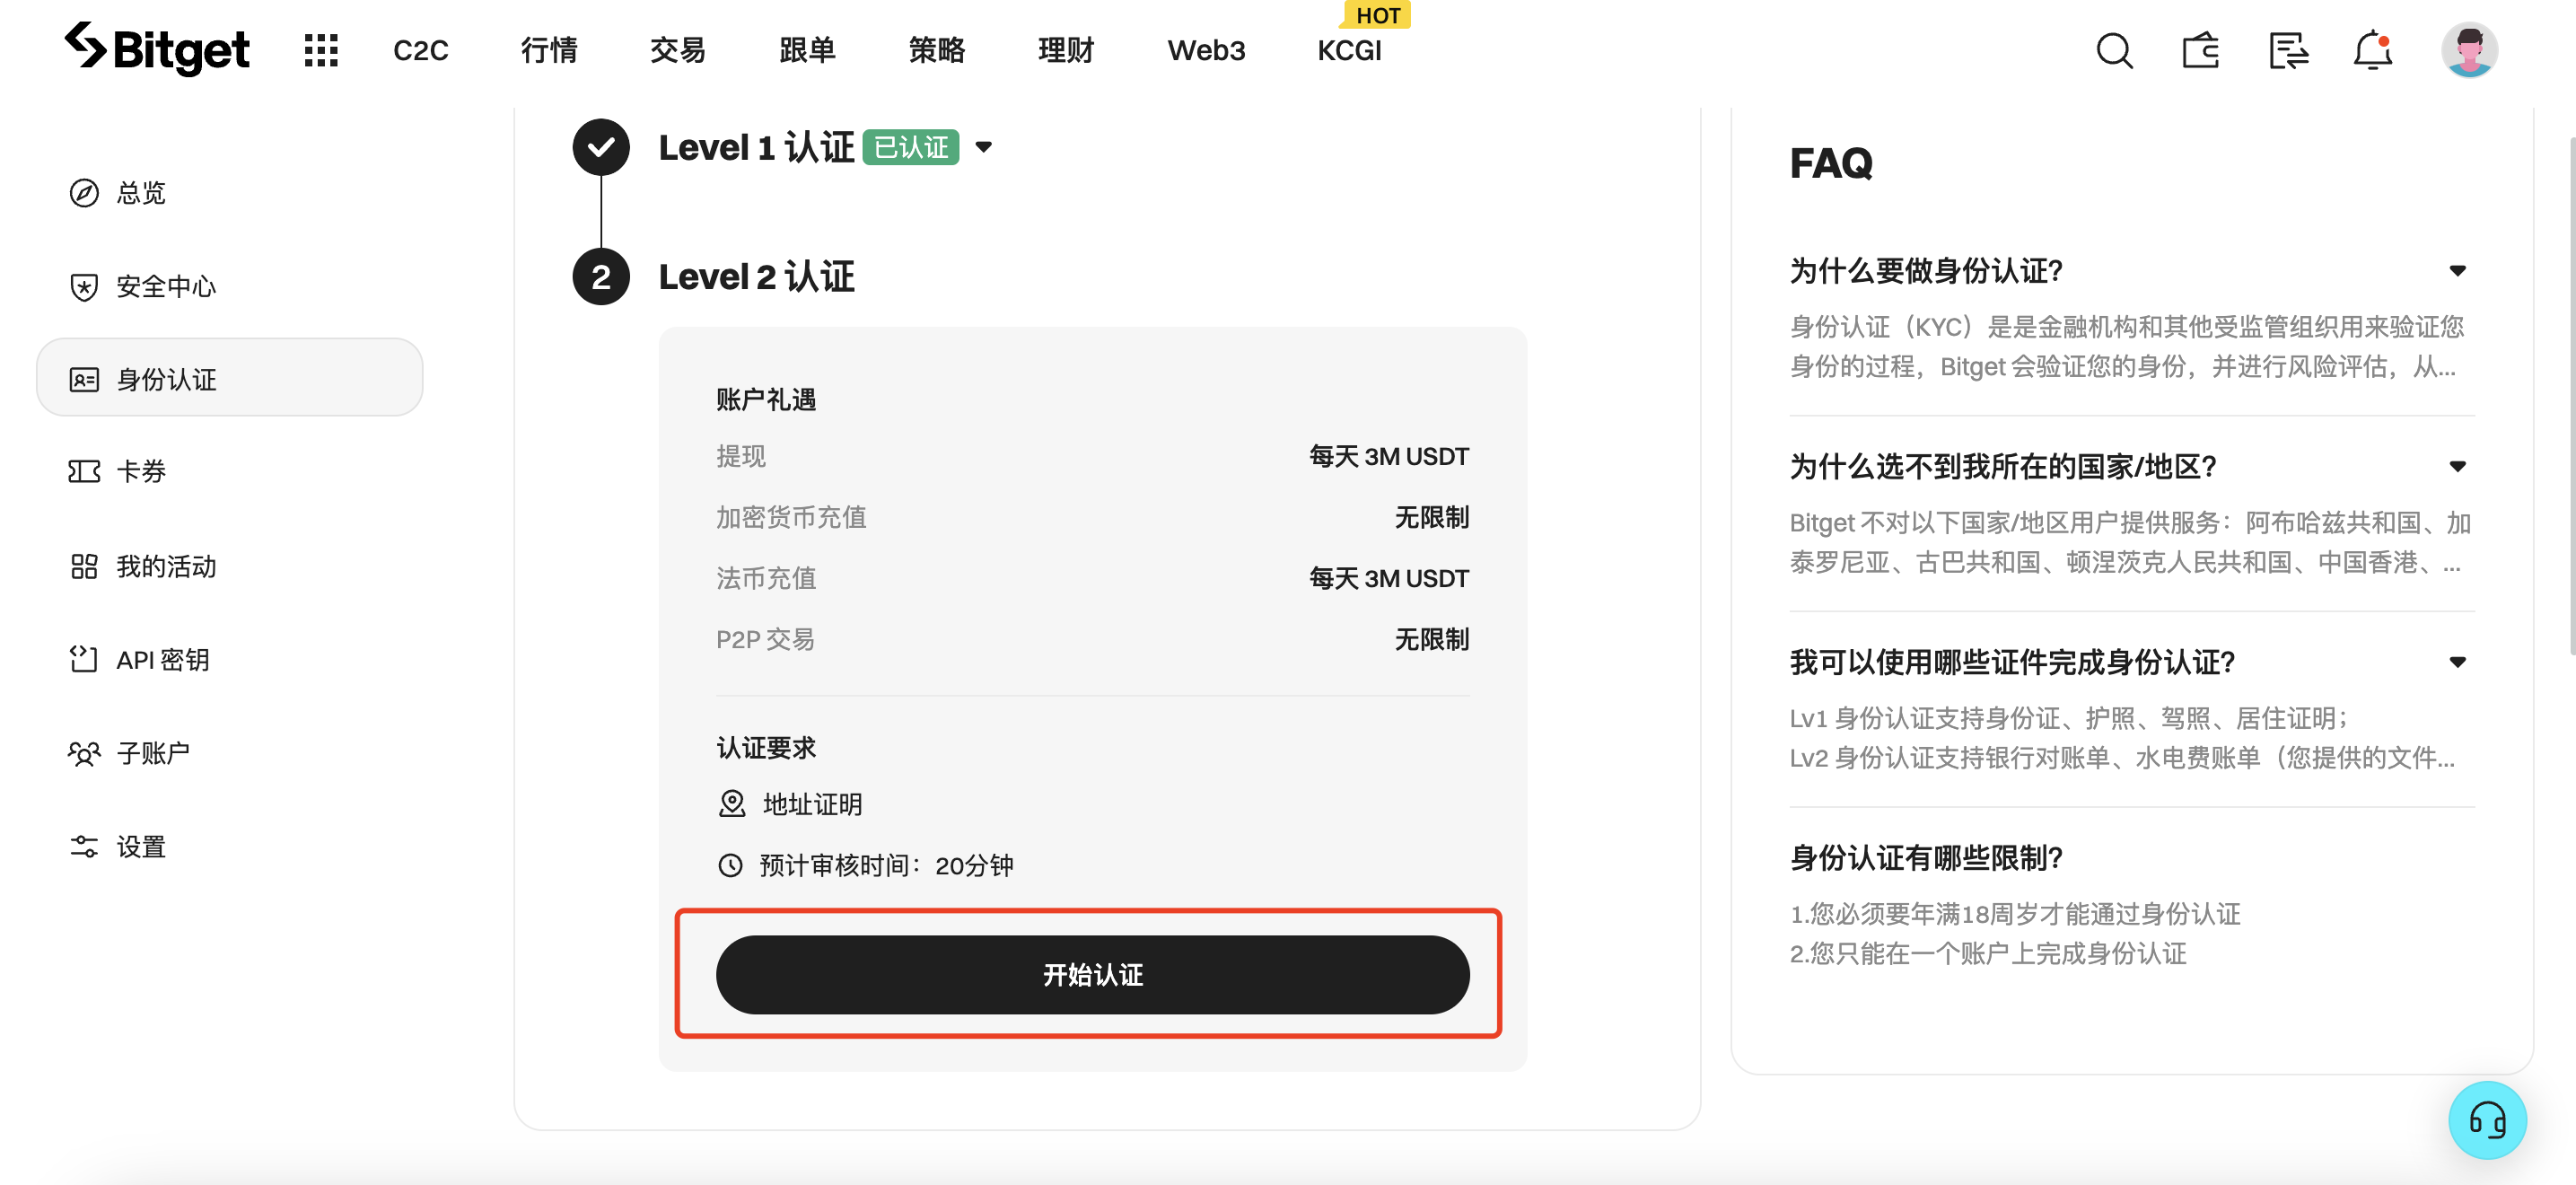The height and width of the screenshot is (1185, 2576).
Task: Click the 卡券 ticket icon
Action: coord(84,471)
